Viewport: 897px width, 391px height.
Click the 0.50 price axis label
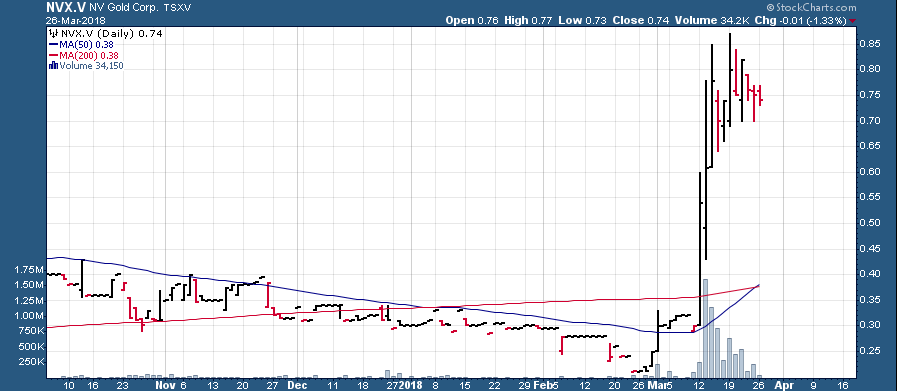click(x=869, y=223)
